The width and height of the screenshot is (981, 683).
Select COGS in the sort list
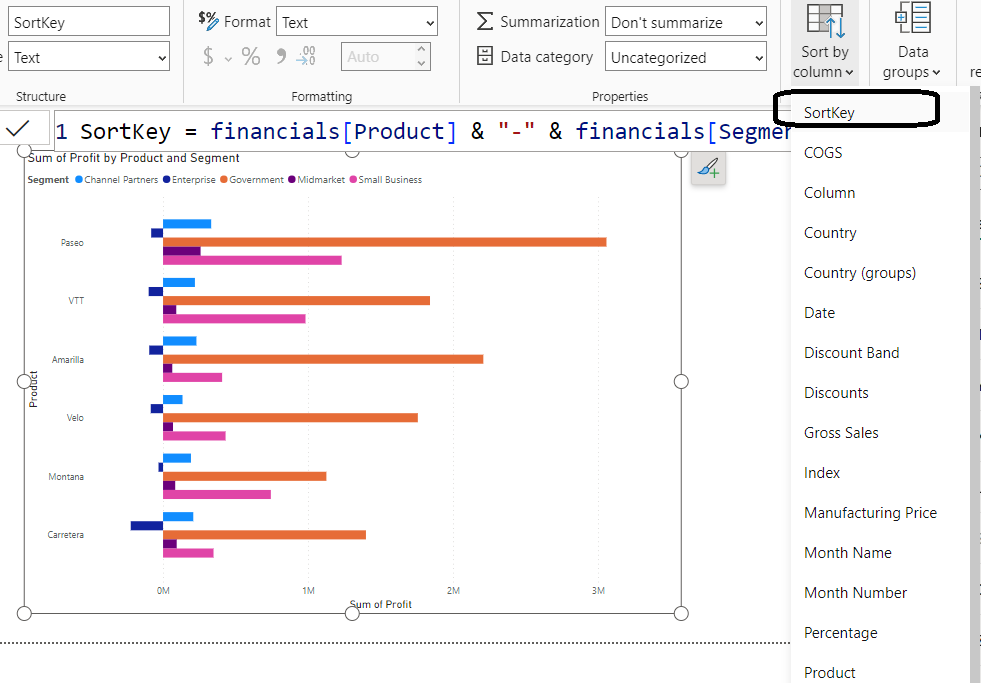coord(879,153)
